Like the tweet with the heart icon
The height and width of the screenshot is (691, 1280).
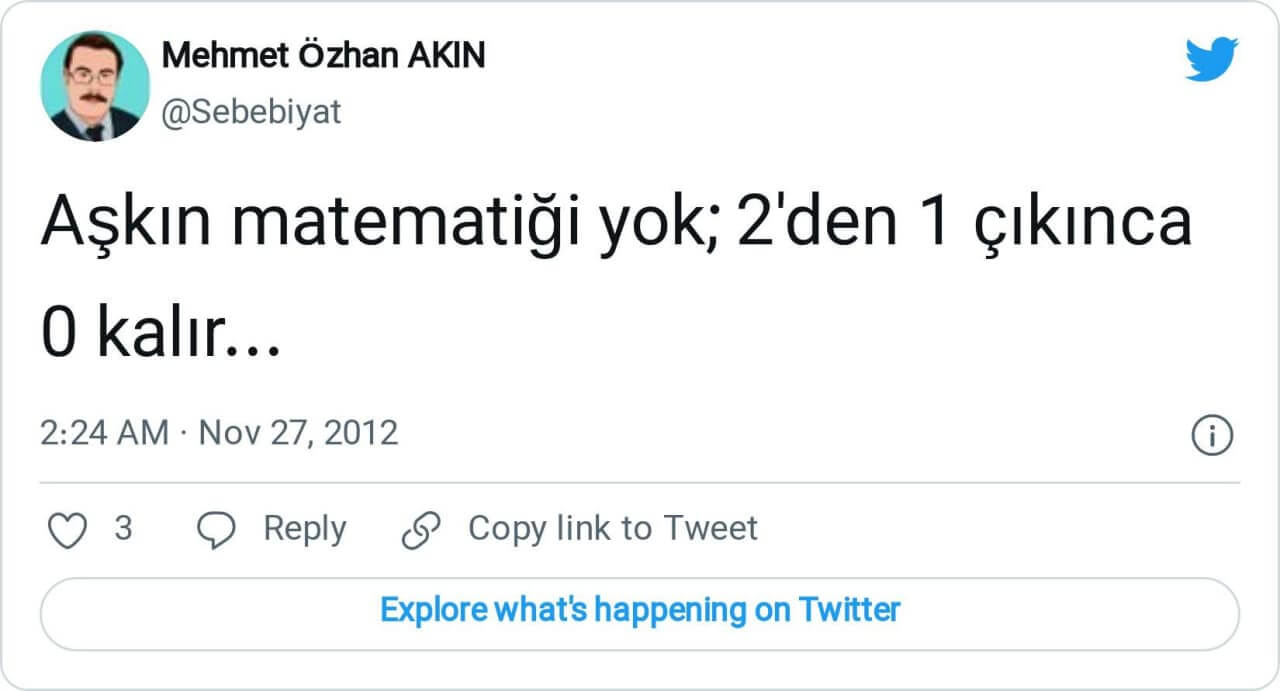tap(68, 530)
